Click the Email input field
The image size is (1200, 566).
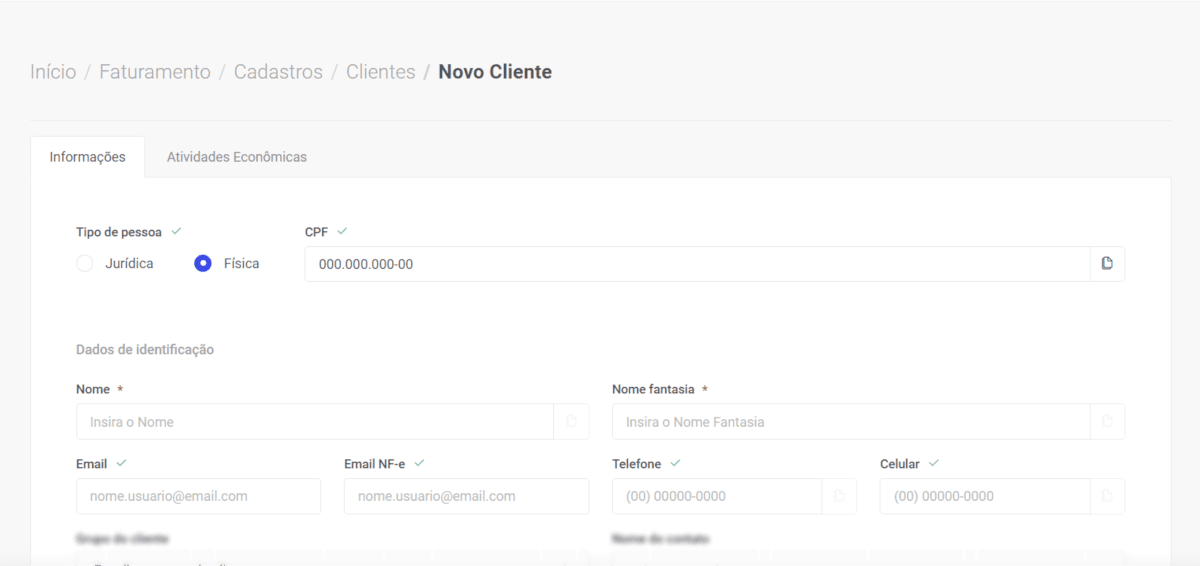(199, 496)
